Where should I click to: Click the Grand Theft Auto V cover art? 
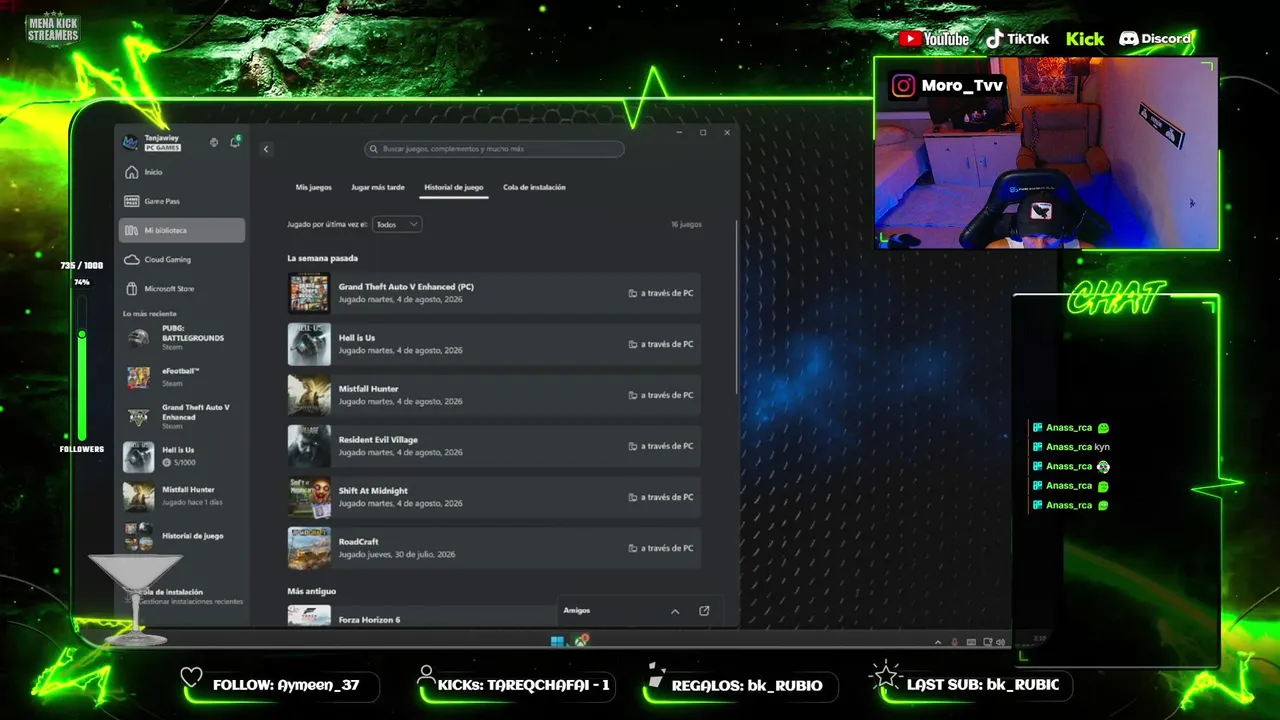click(309, 293)
